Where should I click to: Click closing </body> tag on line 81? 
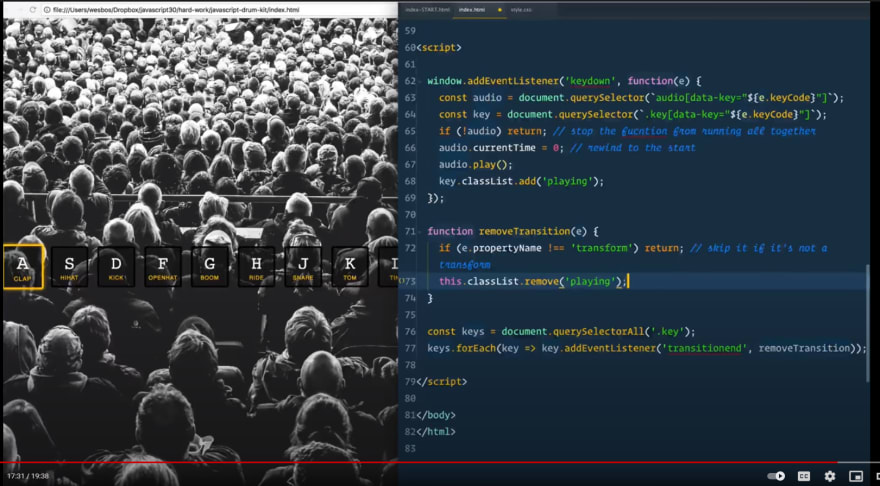click(436, 415)
